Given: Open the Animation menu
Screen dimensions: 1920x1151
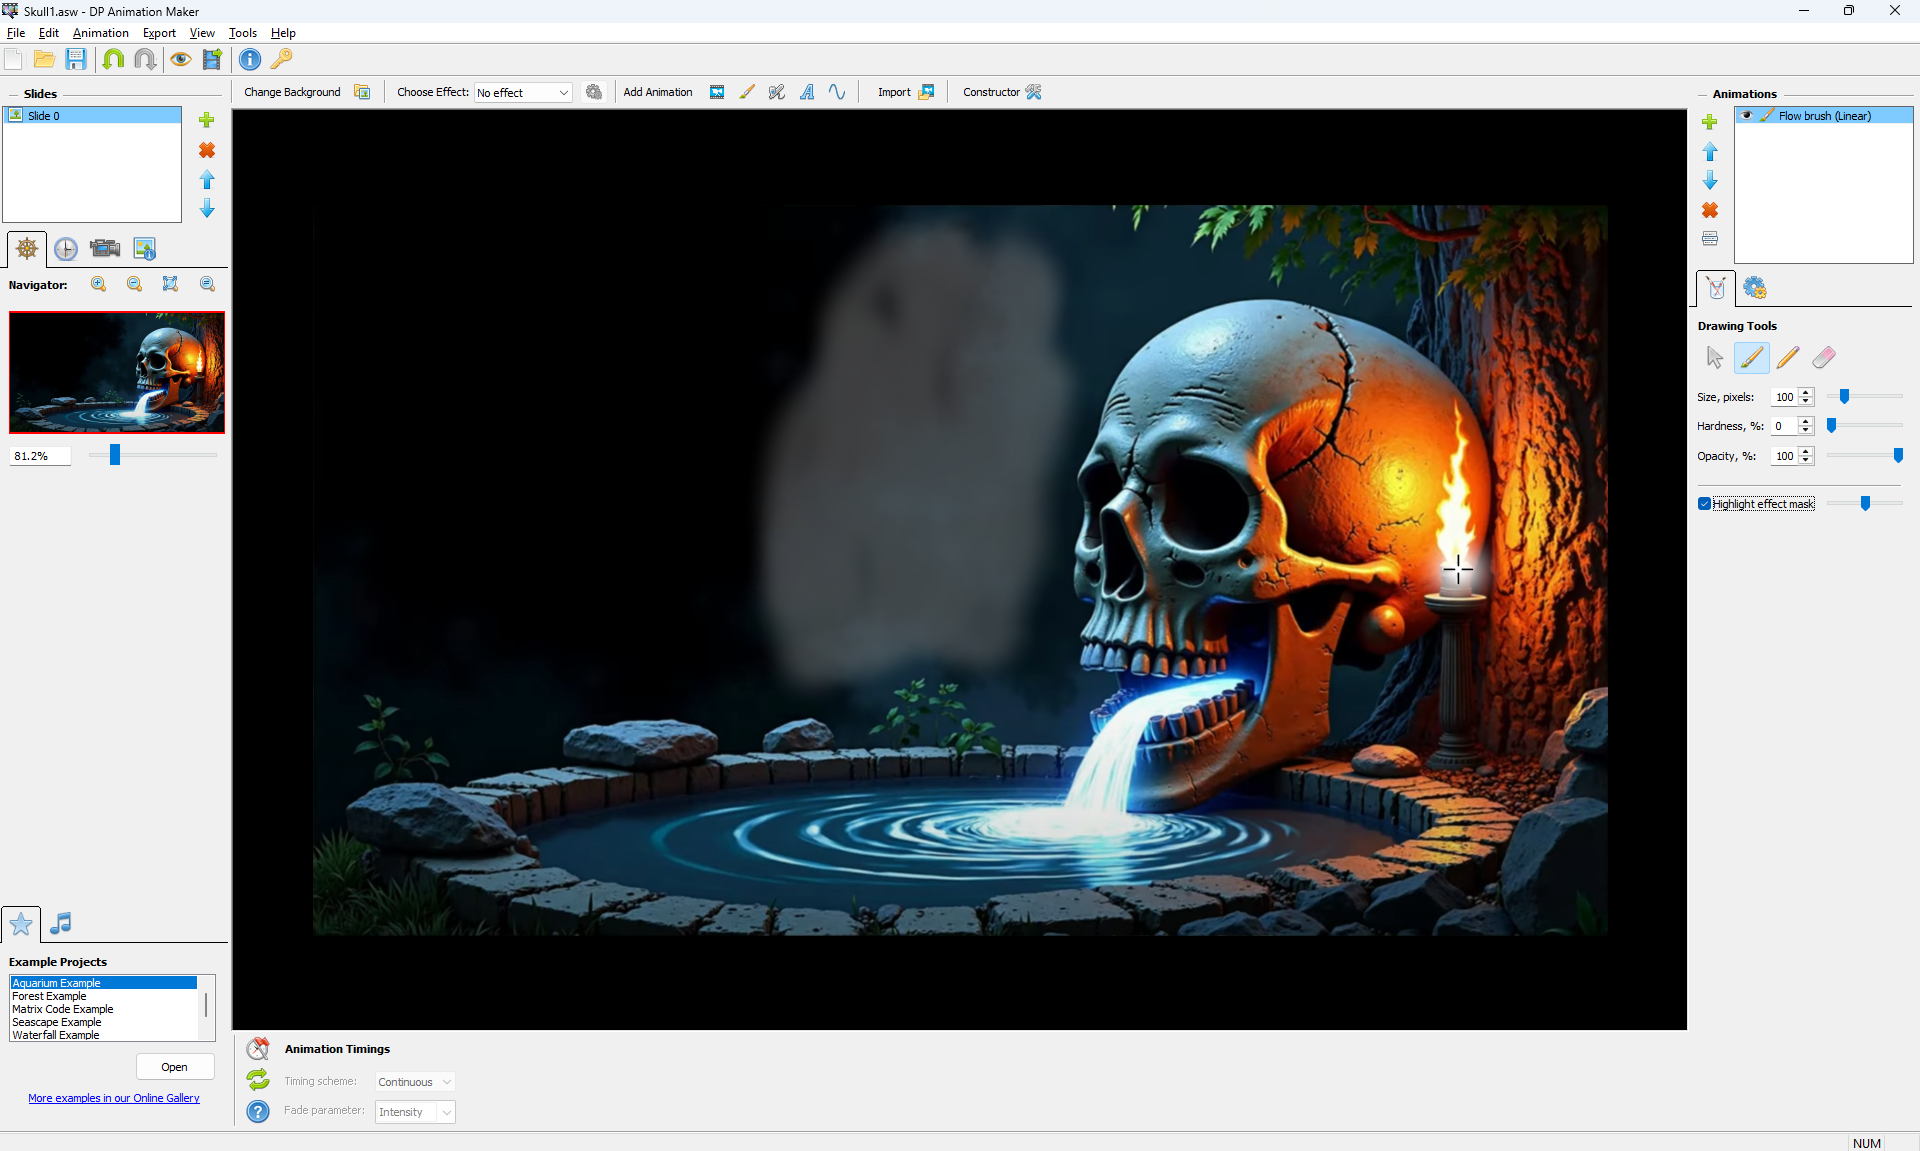Looking at the screenshot, I should 100,33.
